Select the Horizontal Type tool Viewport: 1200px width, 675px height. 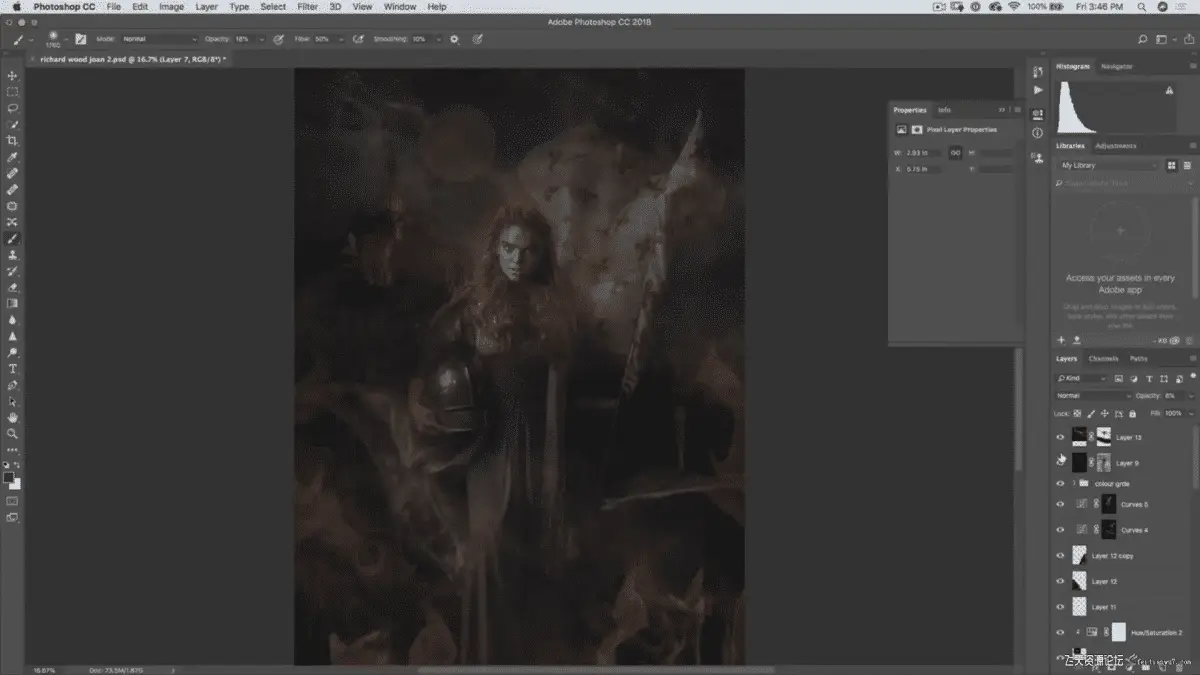(13, 369)
